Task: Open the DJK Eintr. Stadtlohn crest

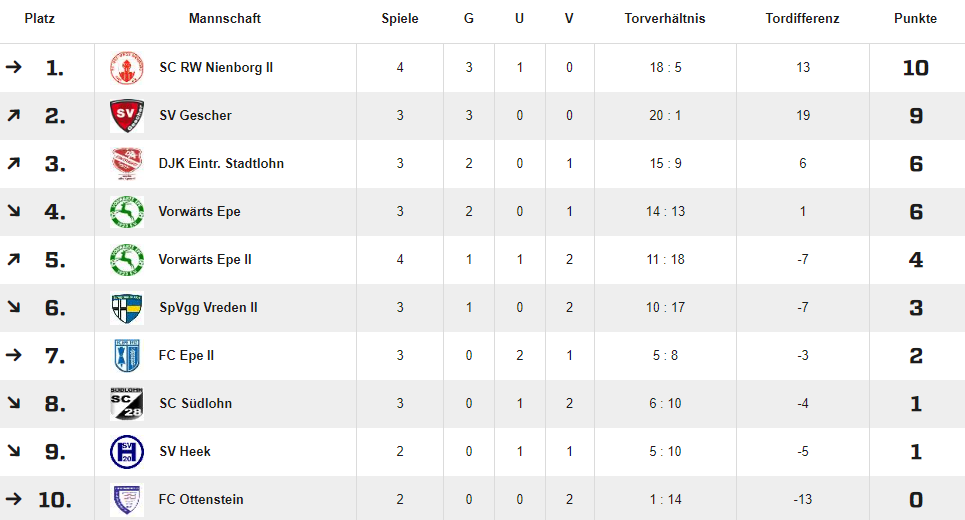Action: (127, 164)
